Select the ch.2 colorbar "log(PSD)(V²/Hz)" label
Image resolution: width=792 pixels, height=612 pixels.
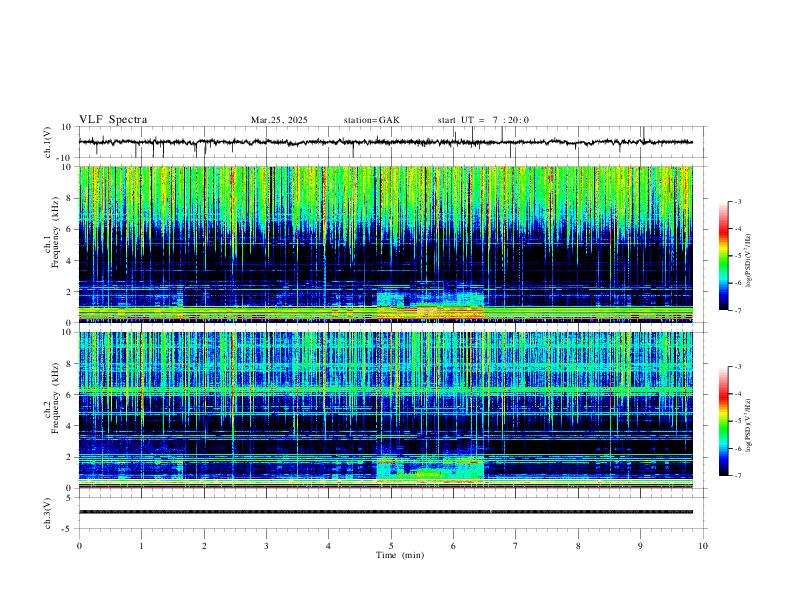(x=748, y=425)
